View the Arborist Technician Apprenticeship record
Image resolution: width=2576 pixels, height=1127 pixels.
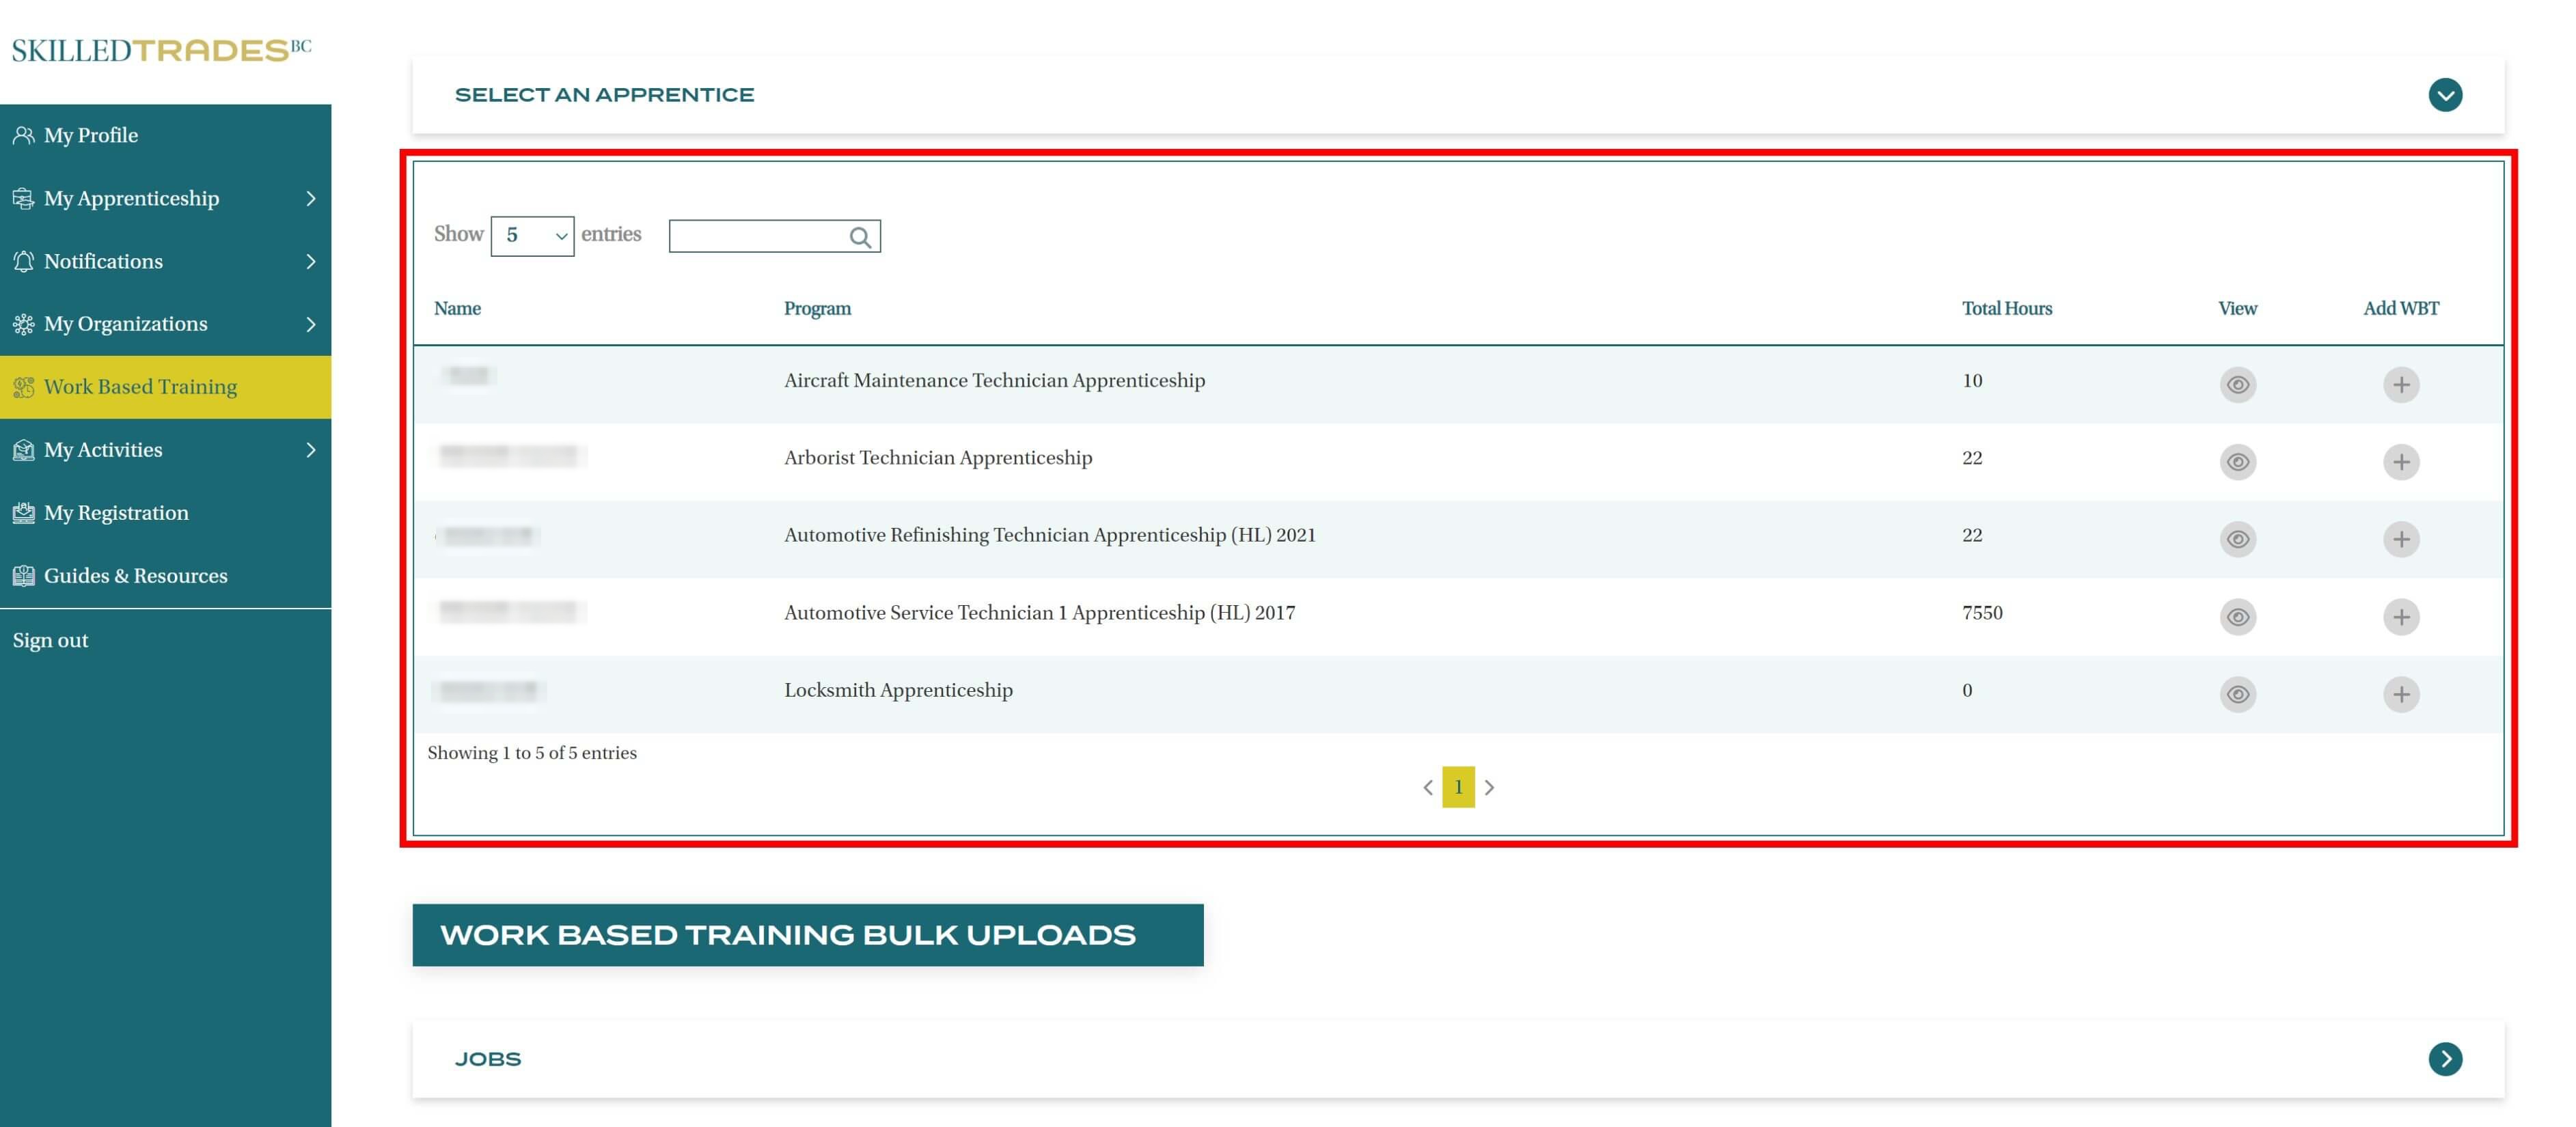tap(2237, 462)
